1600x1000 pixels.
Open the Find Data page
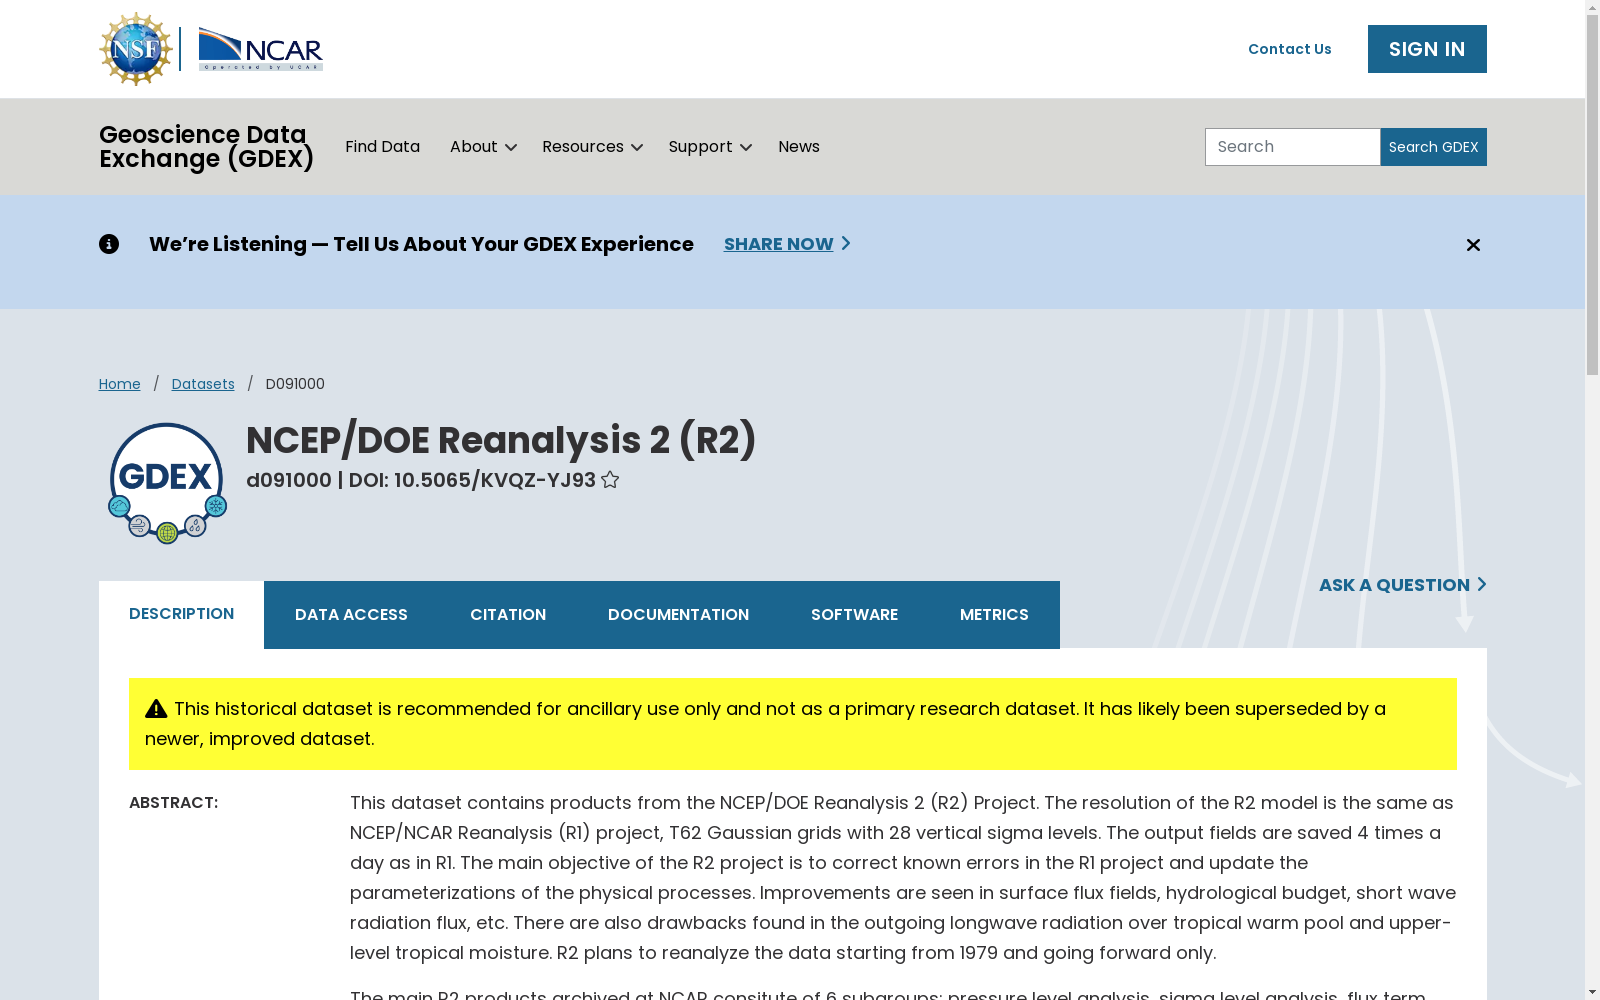coord(382,147)
